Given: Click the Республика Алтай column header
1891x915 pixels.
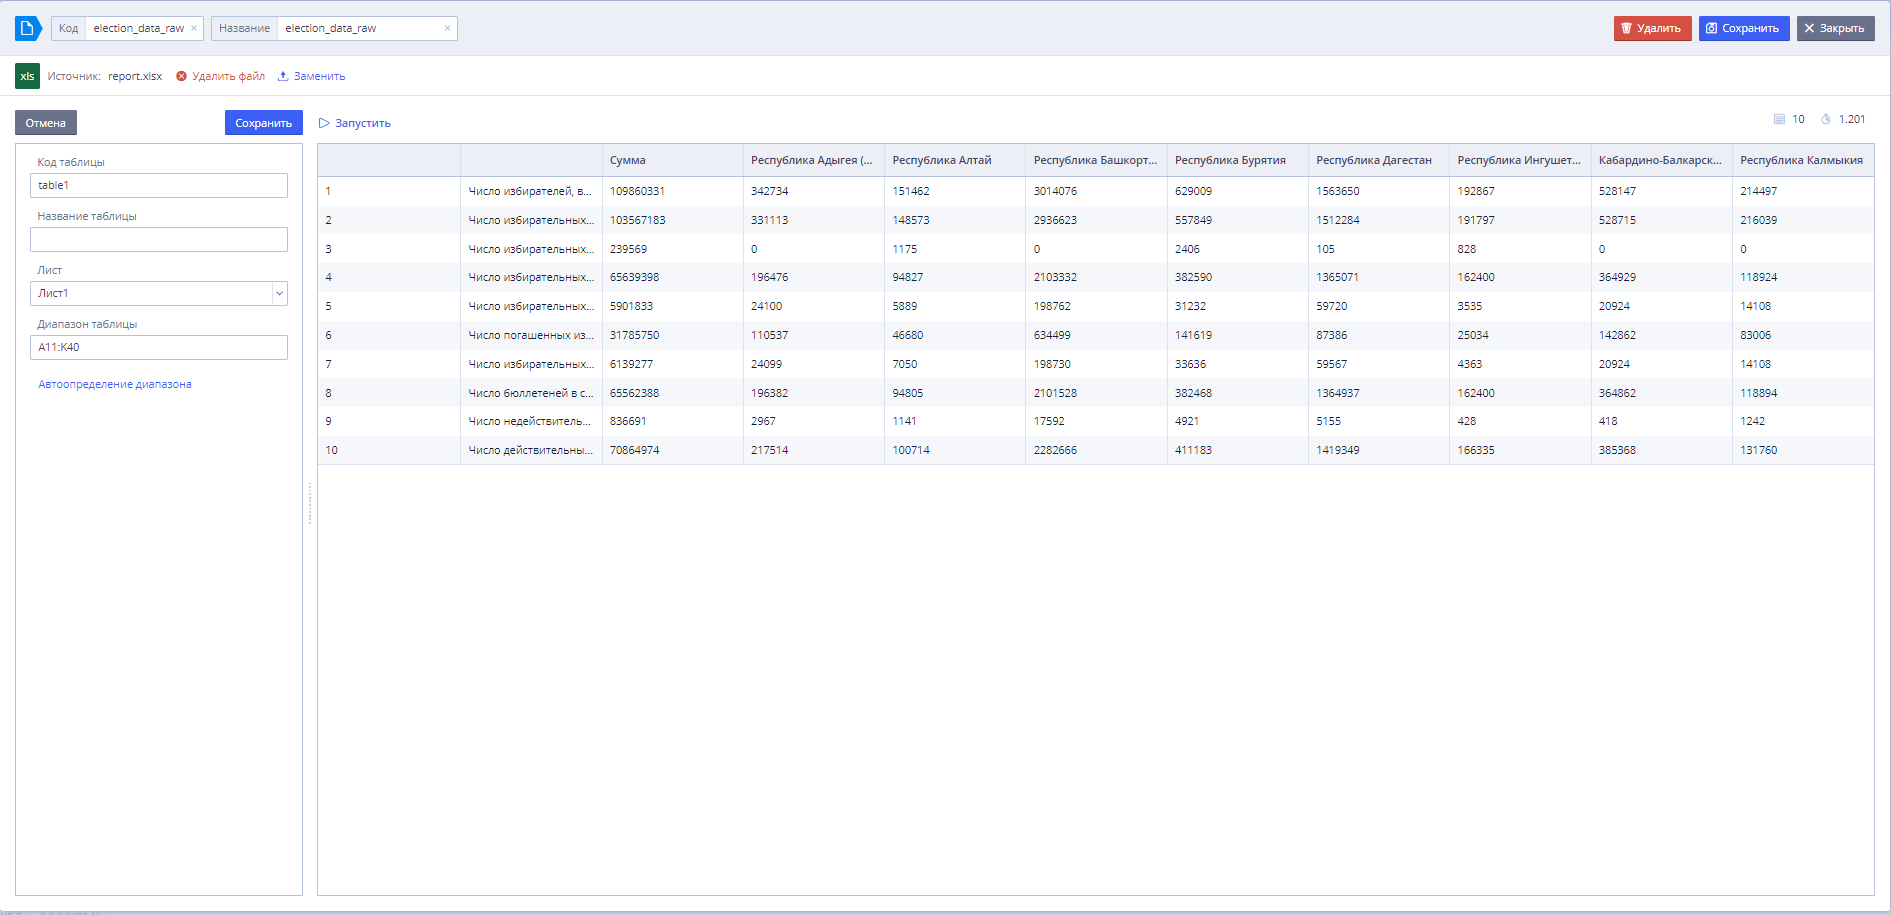Looking at the screenshot, I should coord(955,160).
